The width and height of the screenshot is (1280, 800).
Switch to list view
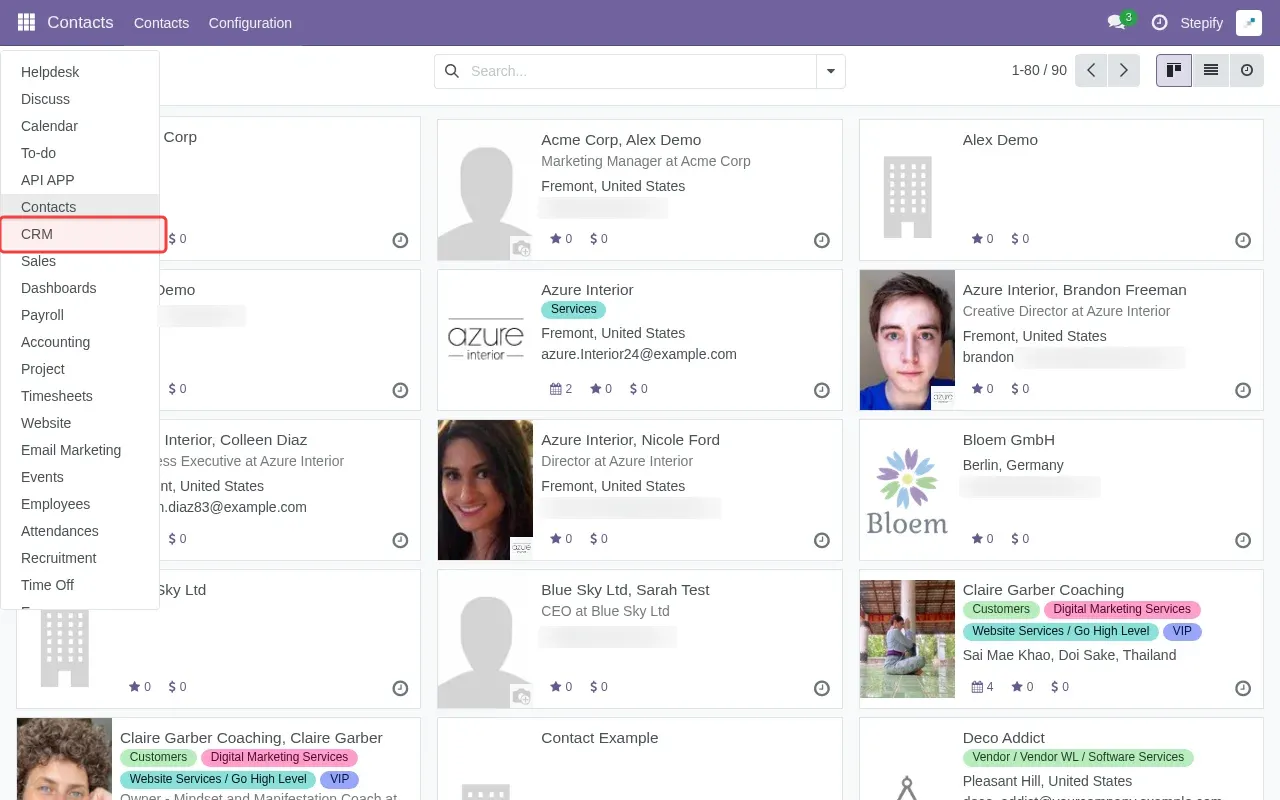(1209, 70)
